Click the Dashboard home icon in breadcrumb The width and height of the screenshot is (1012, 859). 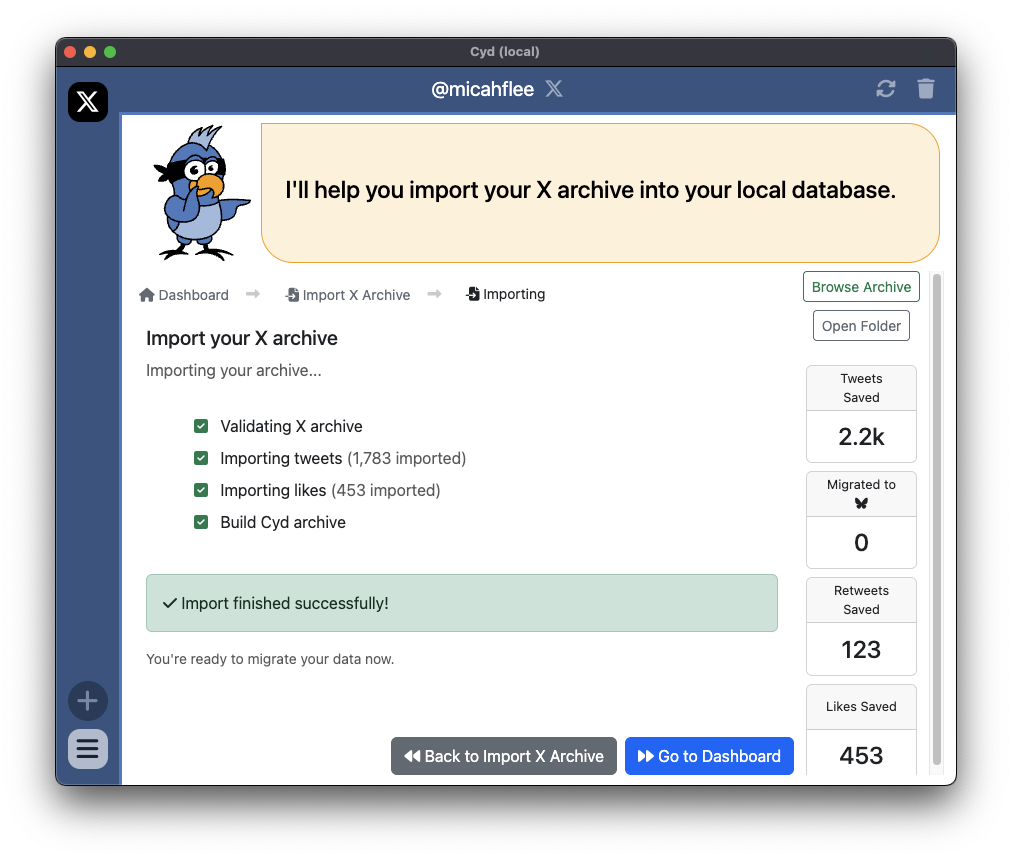(147, 295)
